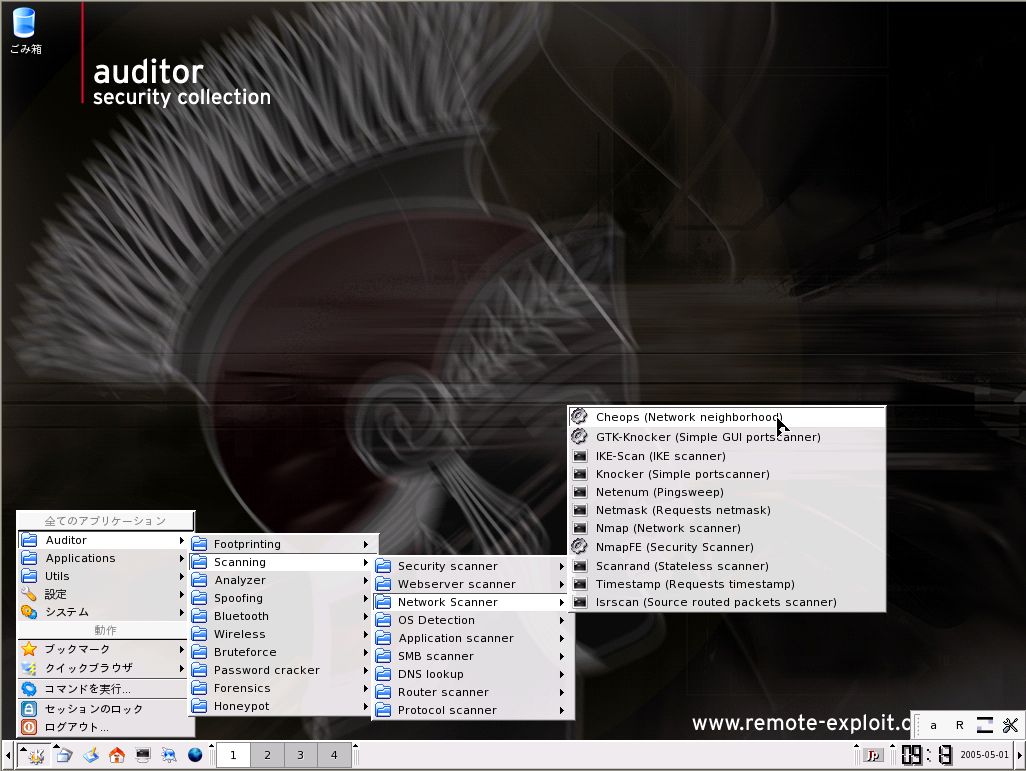This screenshot has height=771, width=1026.
Task: Open the Application scanner submenu
Action: [x=472, y=638]
